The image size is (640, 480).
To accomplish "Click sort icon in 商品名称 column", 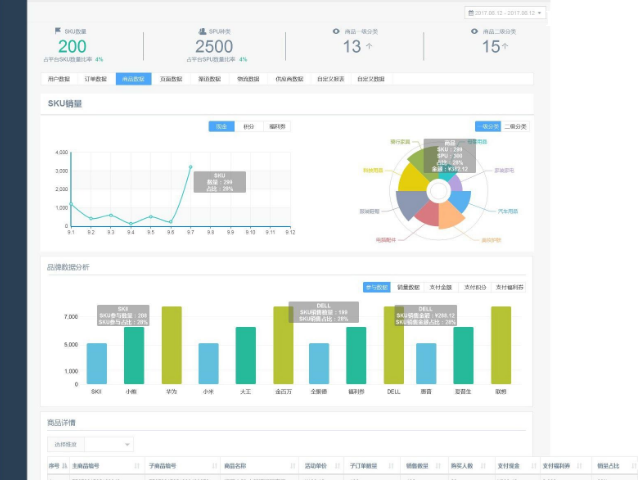I will (x=292, y=466).
